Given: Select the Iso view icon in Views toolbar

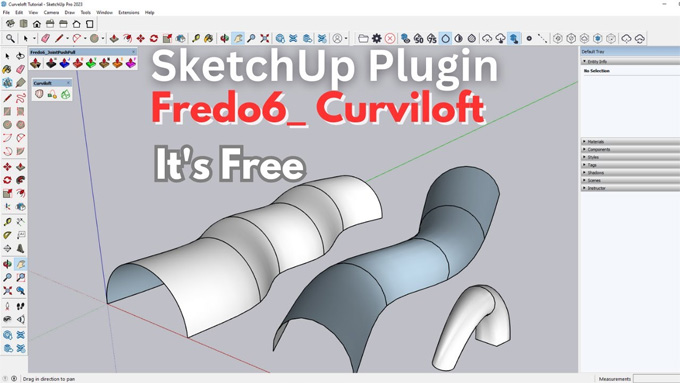Looking at the screenshot, I should click(10, 23).
